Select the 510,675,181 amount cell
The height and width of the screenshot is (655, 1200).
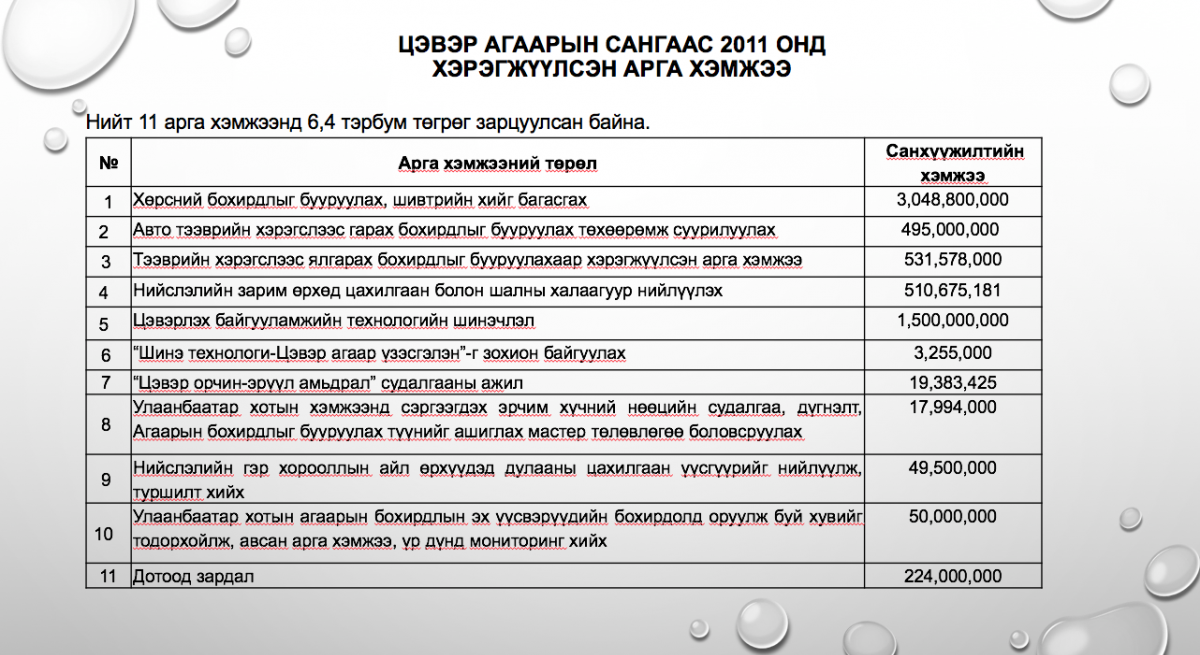(x=954, y=291)
